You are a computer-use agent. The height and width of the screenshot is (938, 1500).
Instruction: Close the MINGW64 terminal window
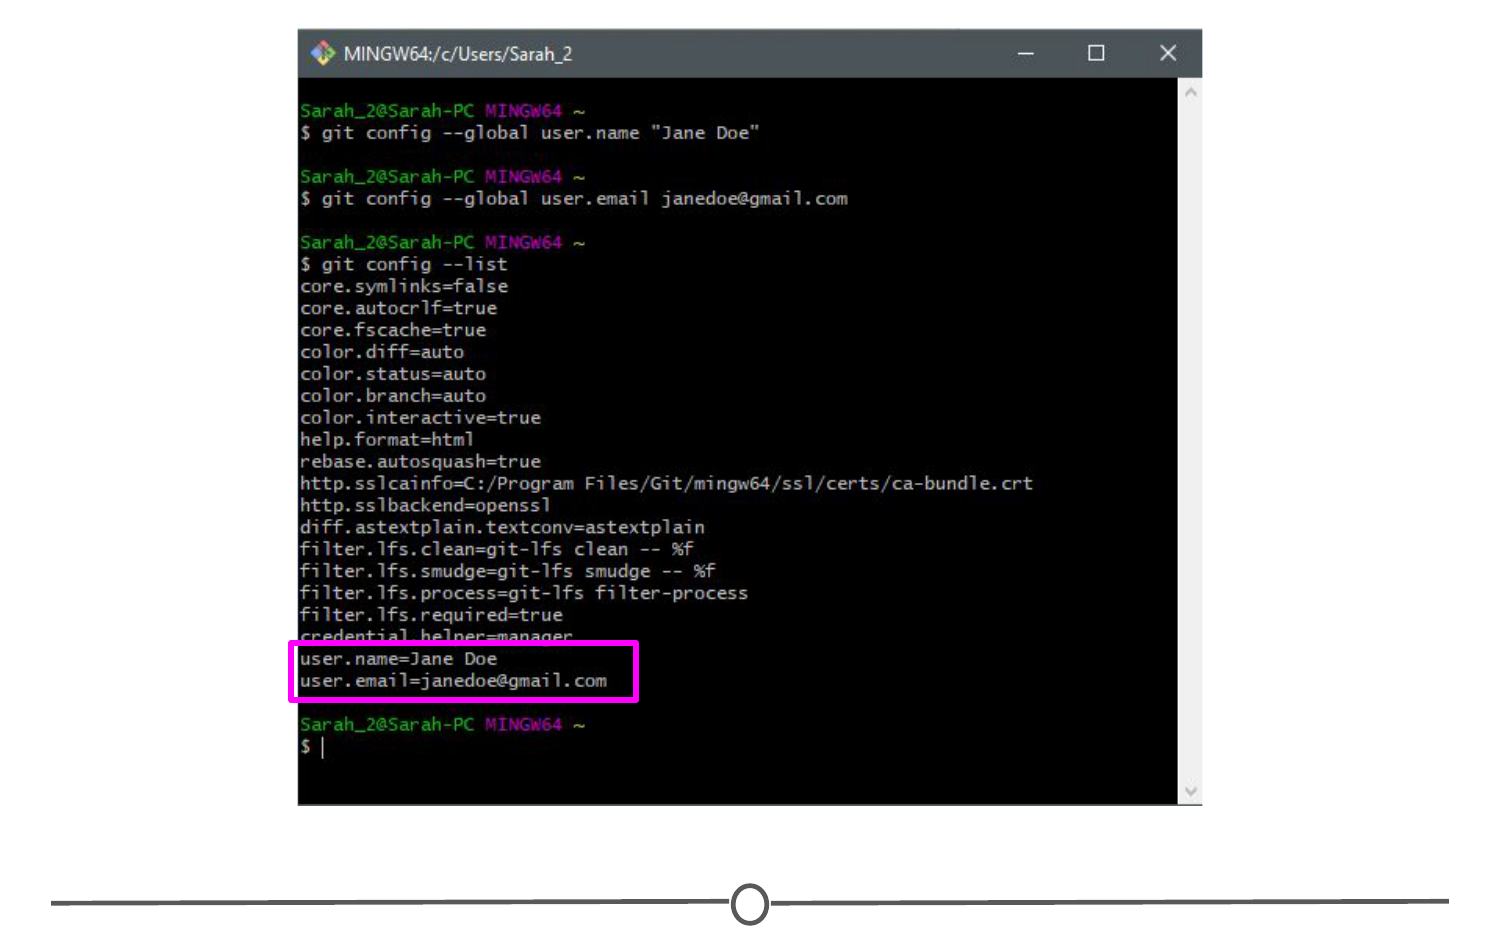tap(1167, 53)
